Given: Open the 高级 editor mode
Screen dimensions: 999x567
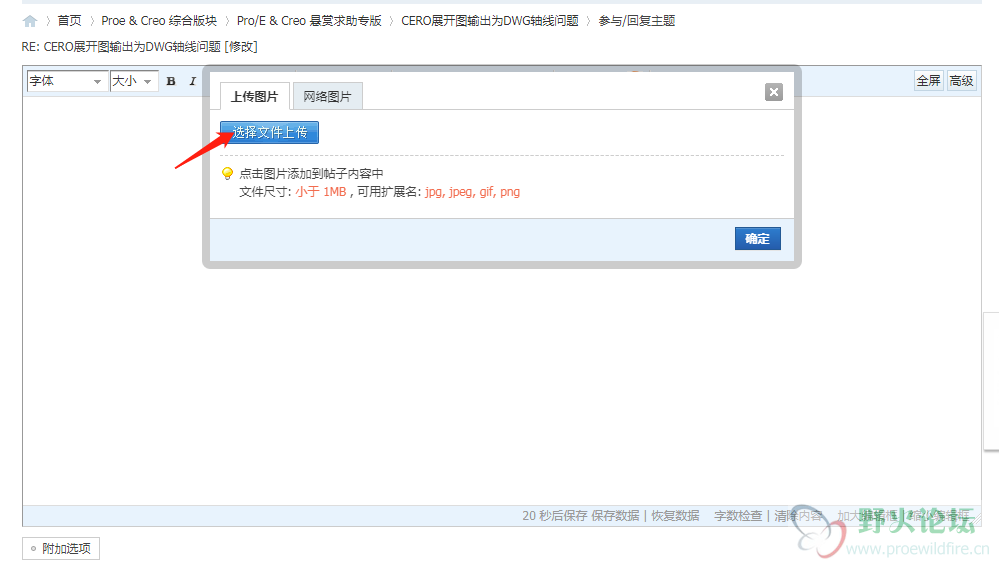Looking at the screenshot, I should pyautogui.click(x=961, y=80).
